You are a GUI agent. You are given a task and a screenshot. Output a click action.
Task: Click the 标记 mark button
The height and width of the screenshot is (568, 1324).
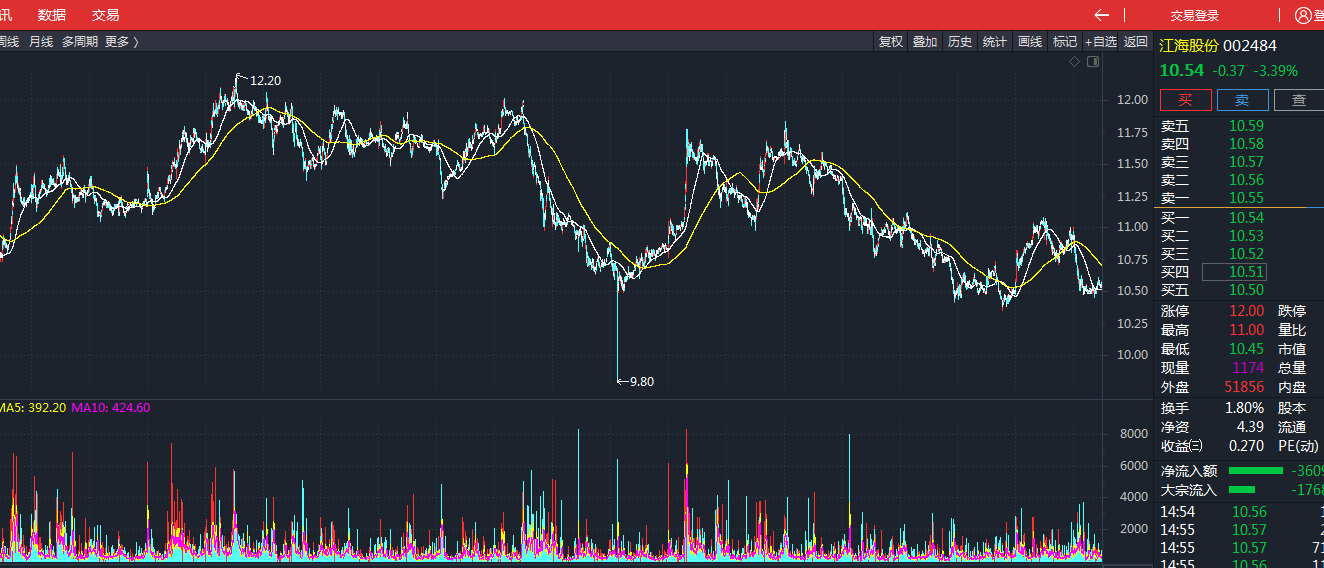(x=1065, y=42)
